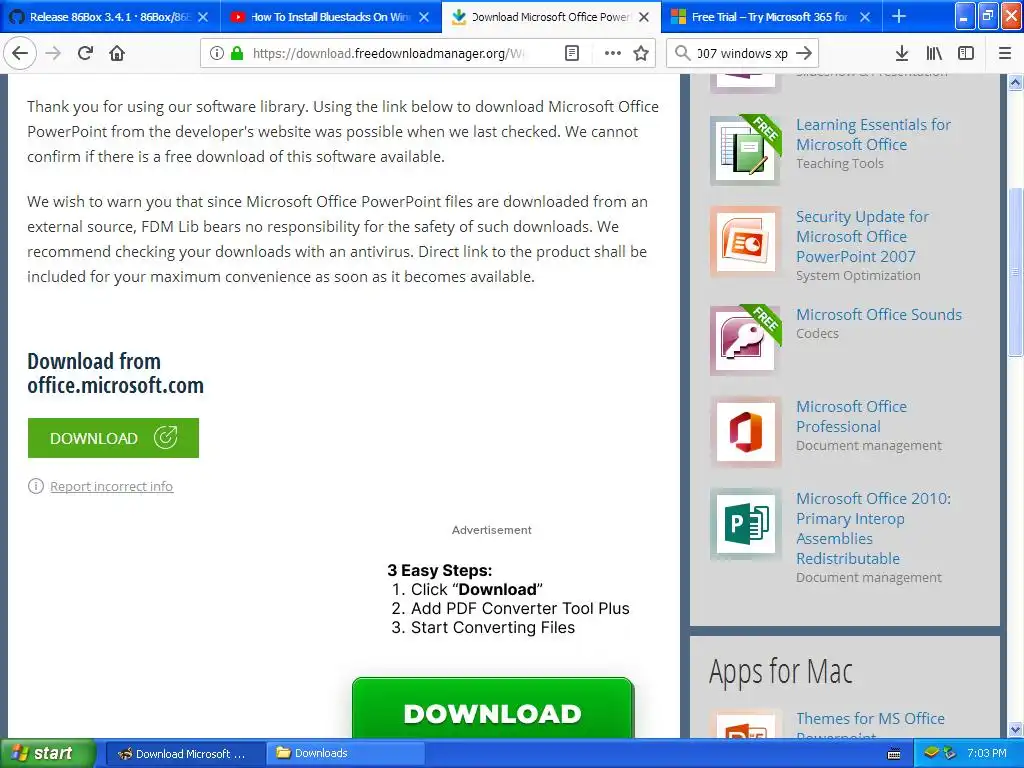Click the page scrollbar up arrow
Viewport: 1024px width, 768px height.
(x=1016, y=82)
